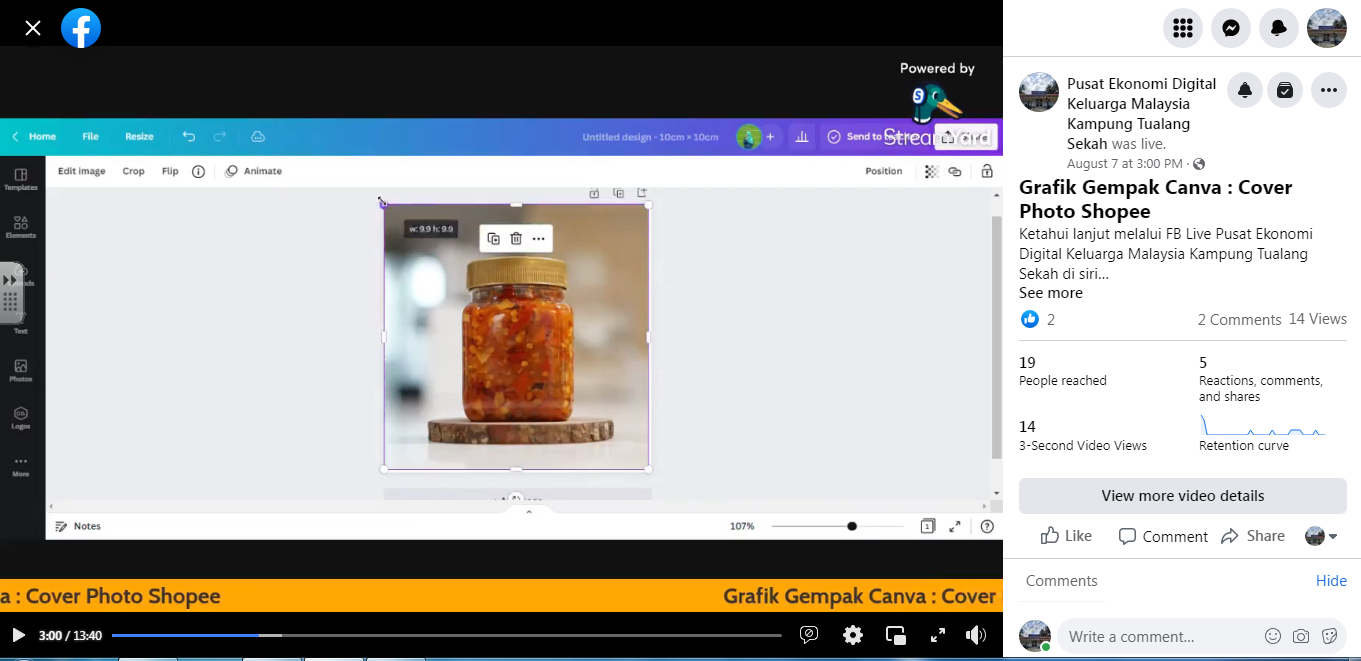Focus the Write a comment field

tap(1160, 636)
